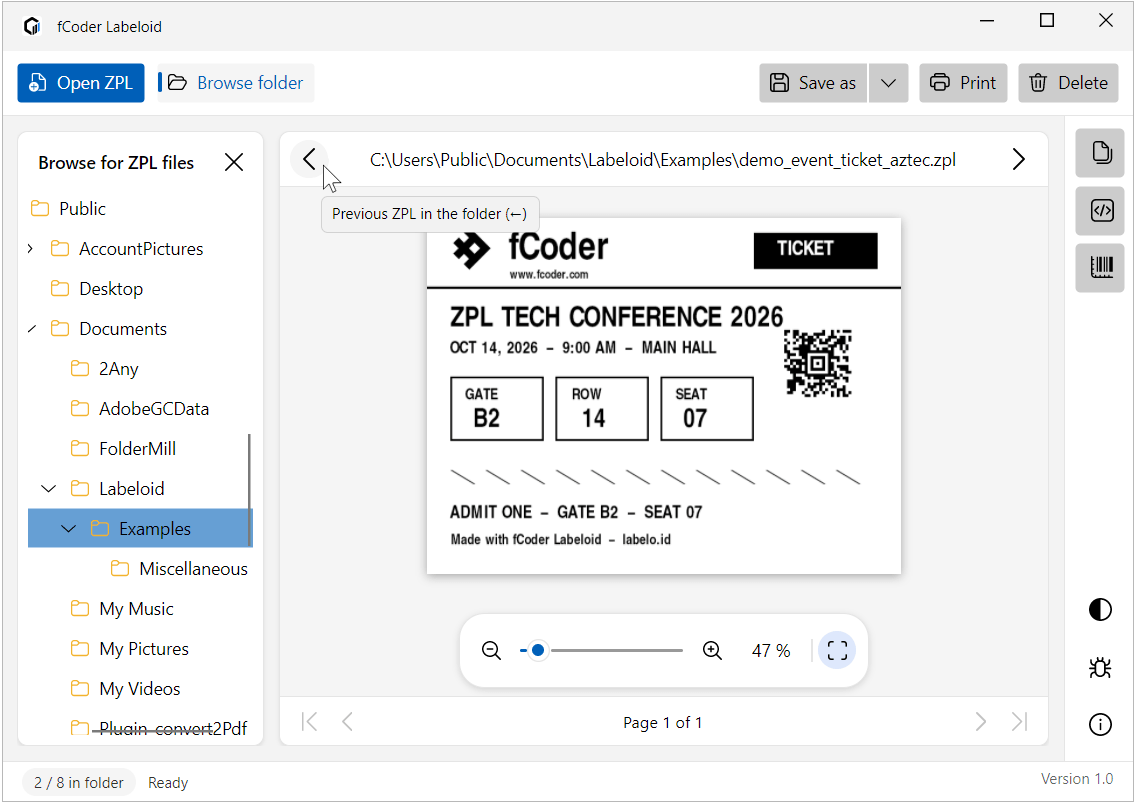Click the 2 / 8 in folder status
The image size is (1136, 803).
(x=78, y=783)
